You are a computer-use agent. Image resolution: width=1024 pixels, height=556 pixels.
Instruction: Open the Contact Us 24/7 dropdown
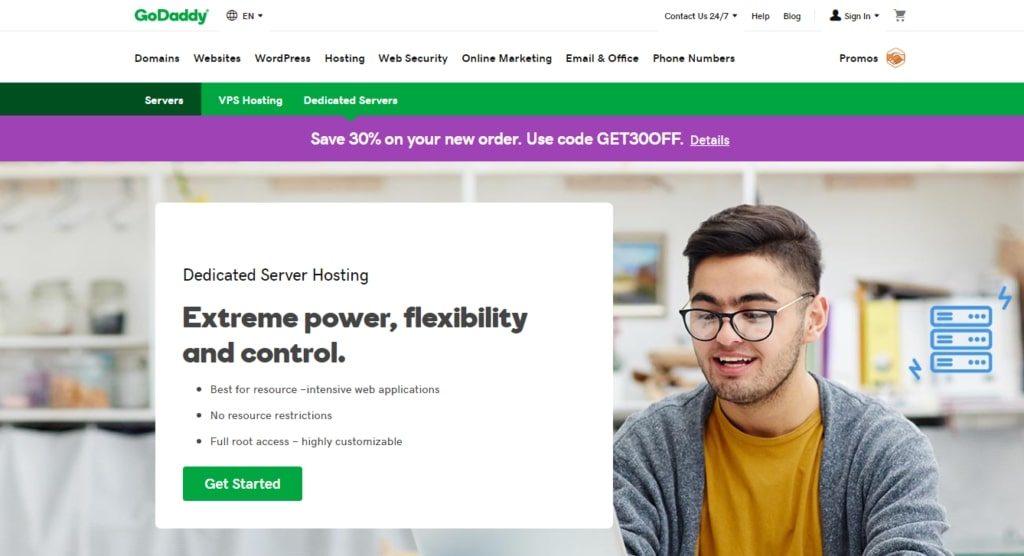701,16
